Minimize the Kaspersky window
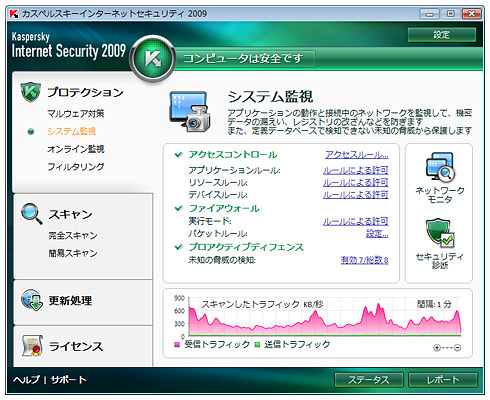This screenshot has height=400, width=490. pyautogui.click(x=429, y=14)
